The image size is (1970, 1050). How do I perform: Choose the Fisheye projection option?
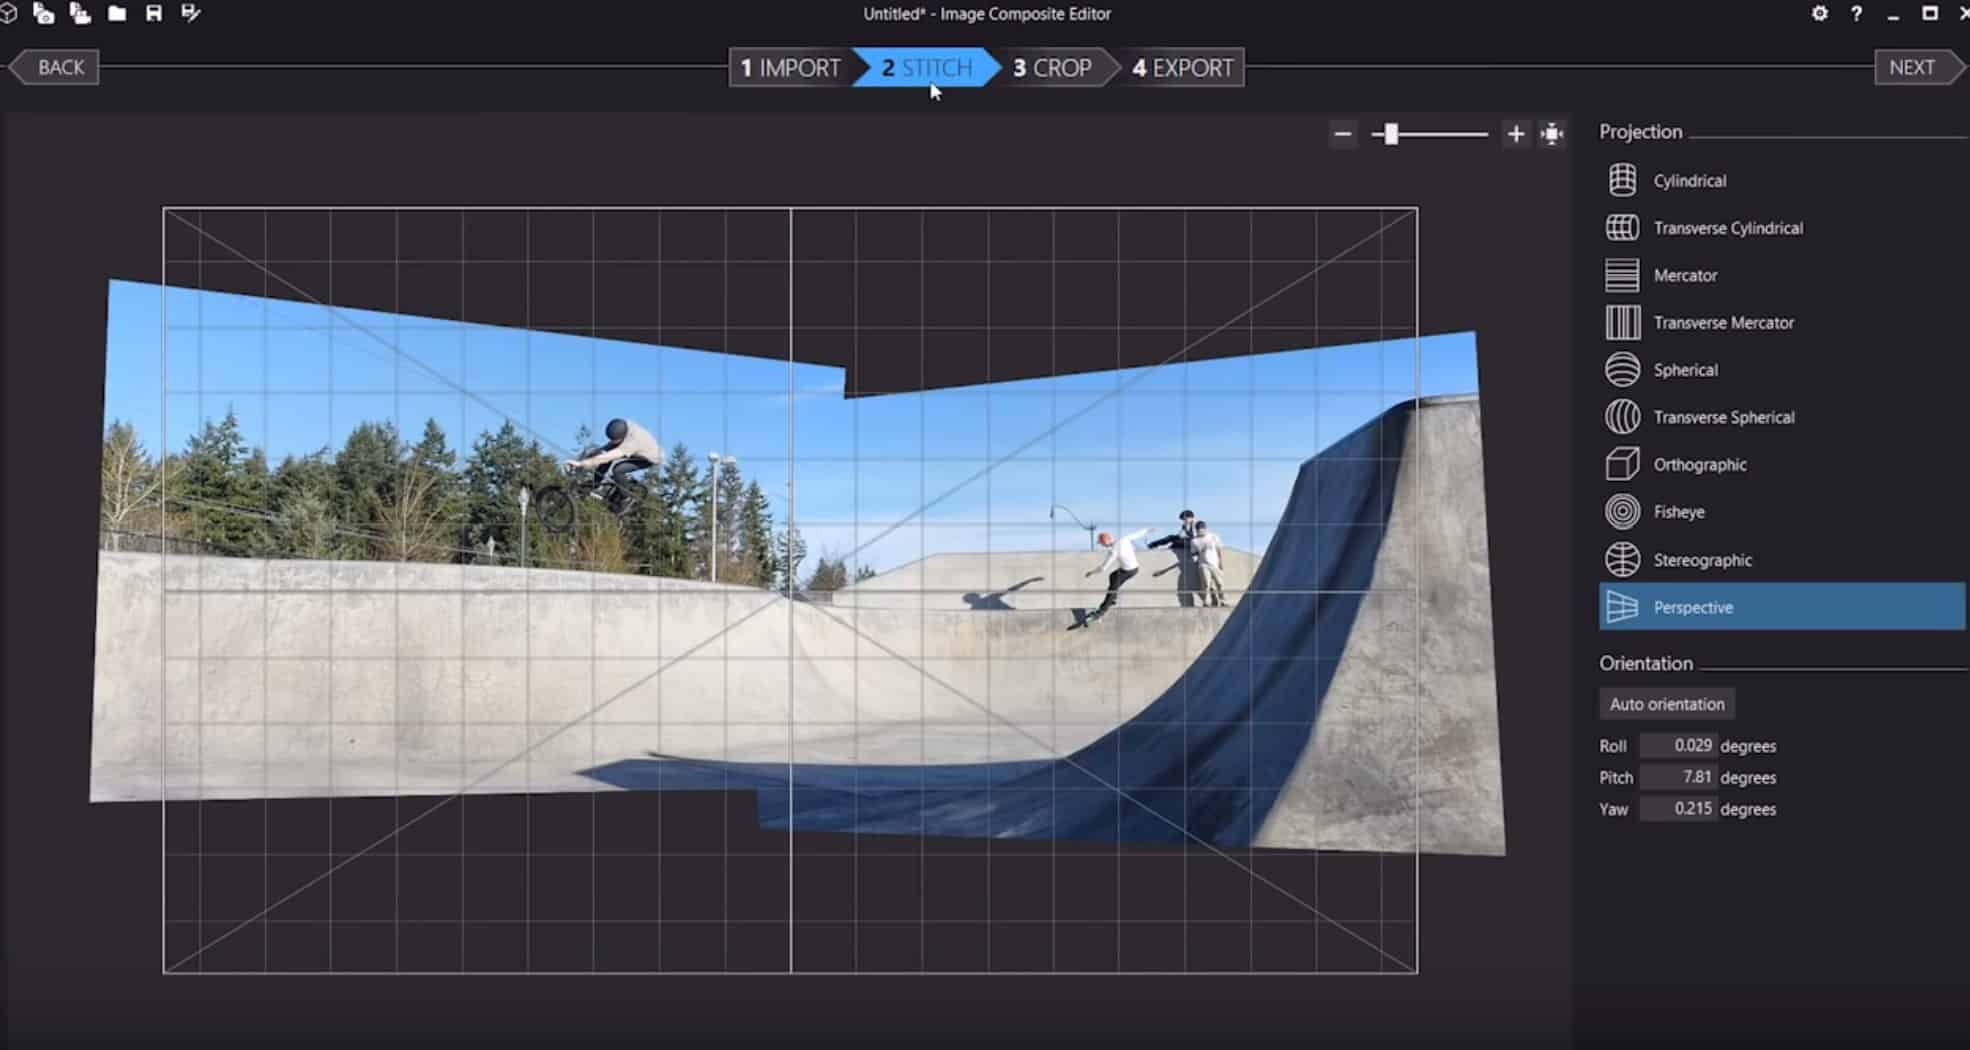pyautogui.click(x=1678, y=512)
